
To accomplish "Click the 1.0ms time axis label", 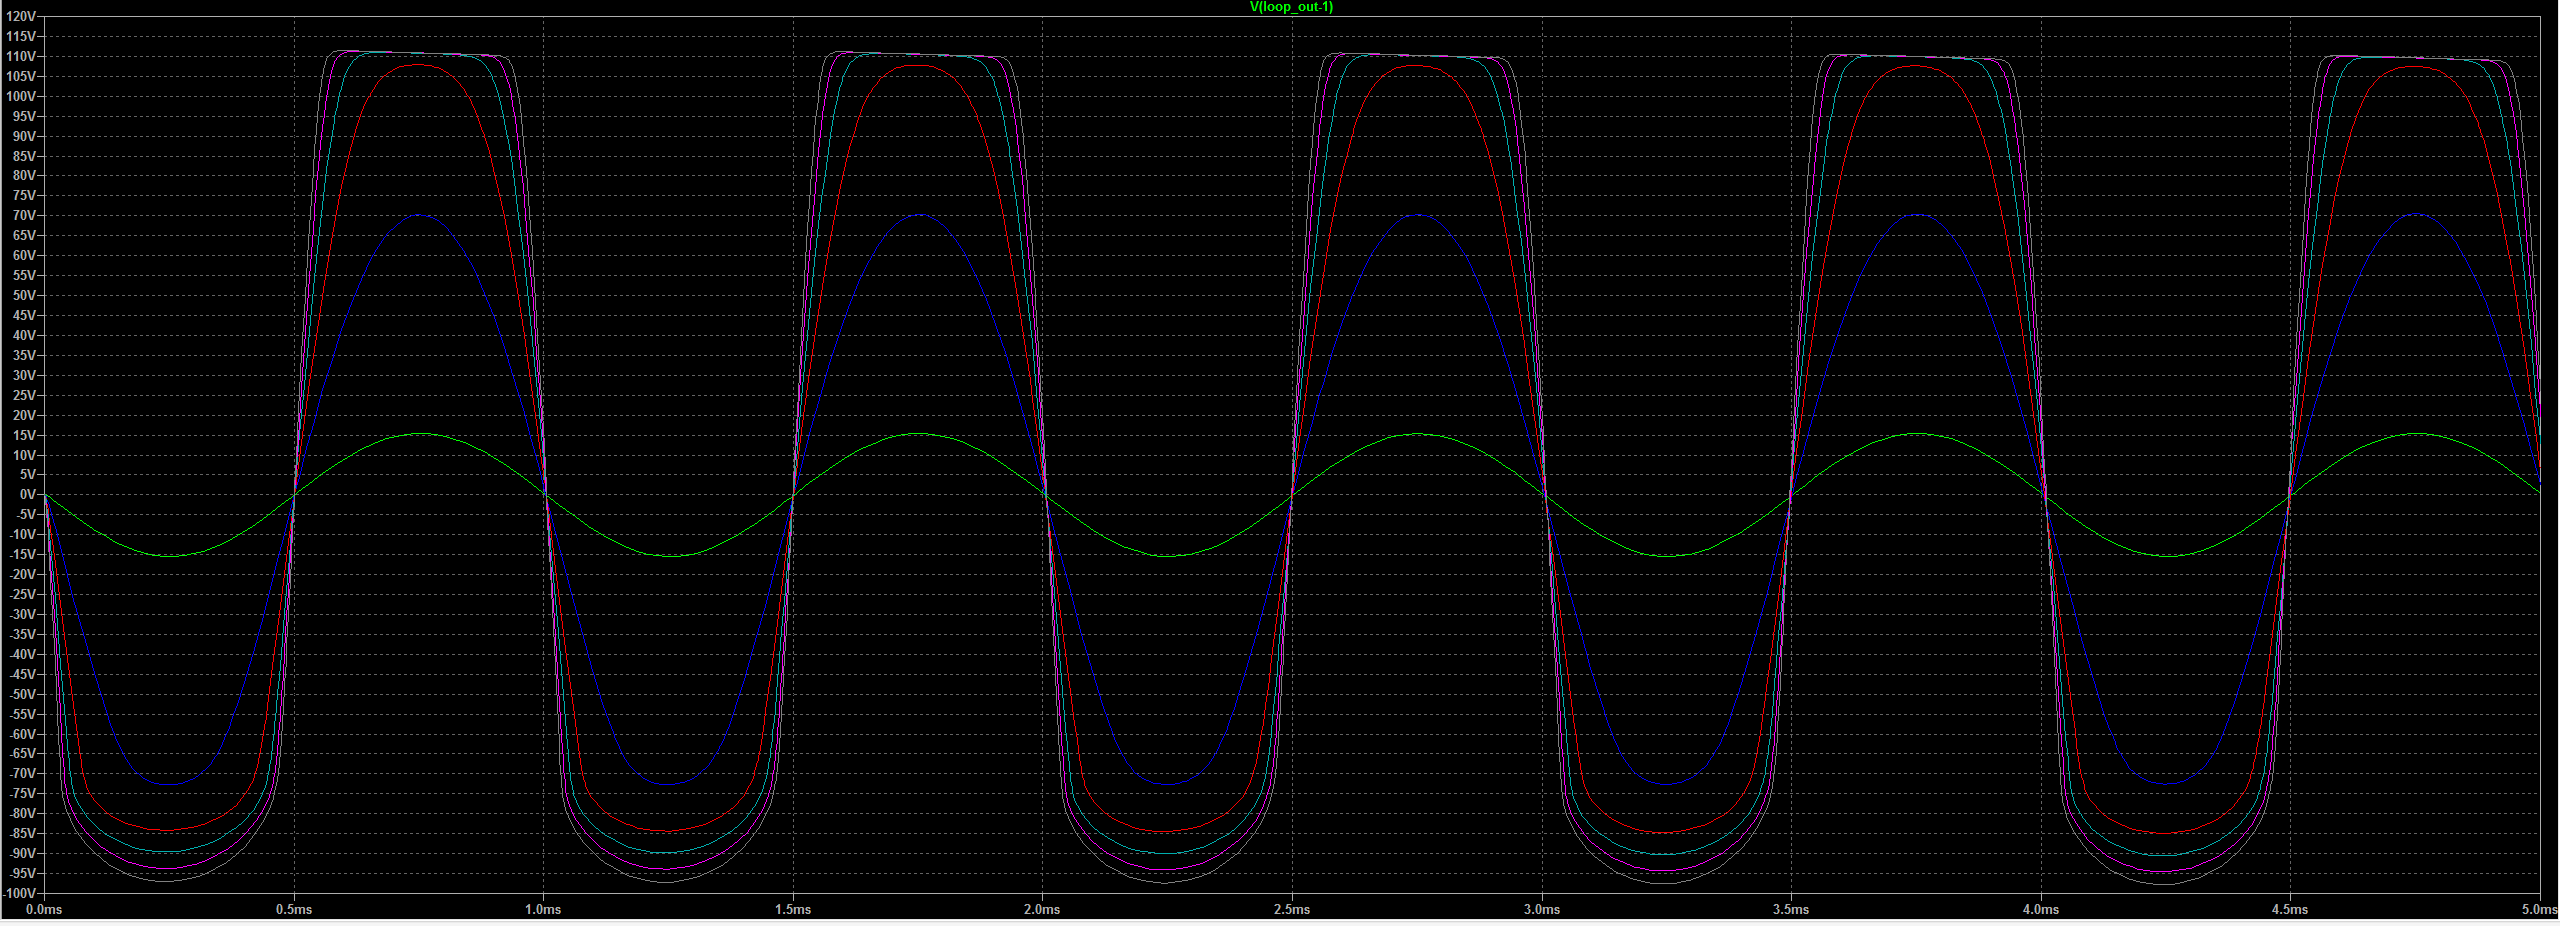I will 543,909.
